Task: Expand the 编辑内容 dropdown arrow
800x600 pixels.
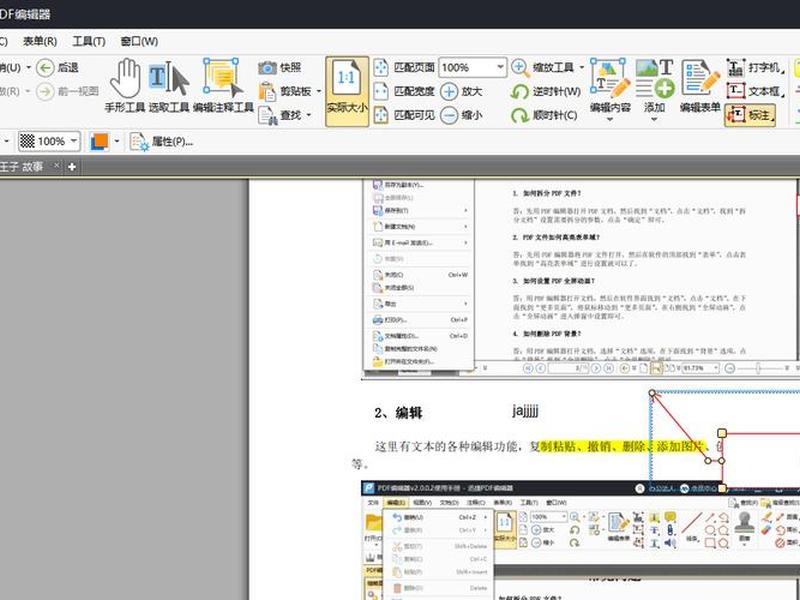Action: coord(610,120)
